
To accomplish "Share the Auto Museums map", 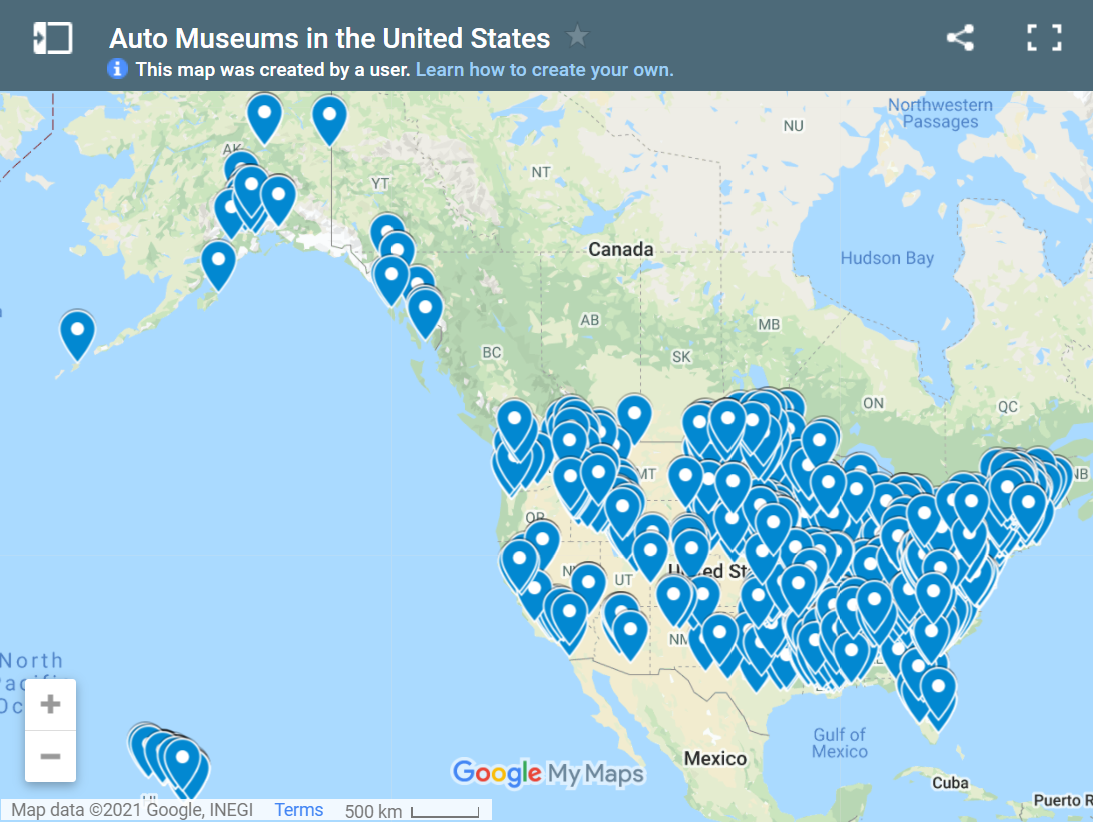I will click(x=960, y=37).
